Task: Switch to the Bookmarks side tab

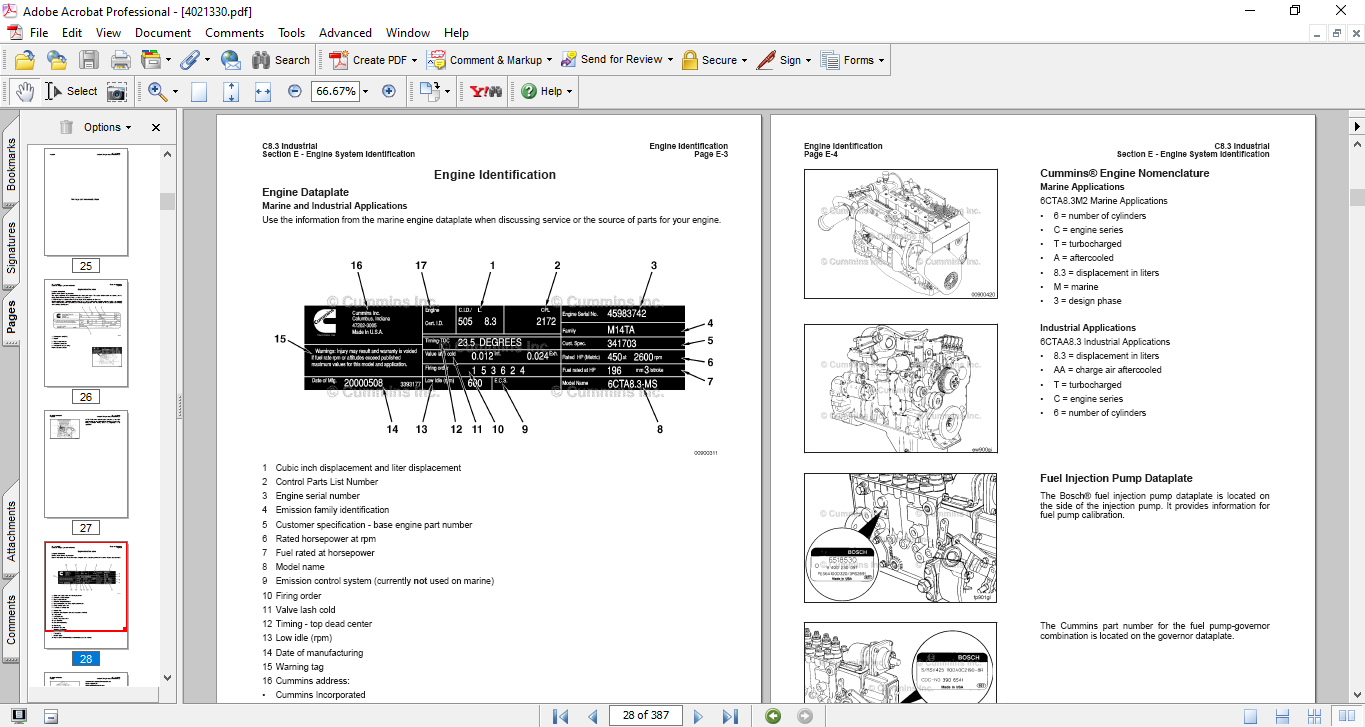Action: pyautogui.click(x=12, y=165)
